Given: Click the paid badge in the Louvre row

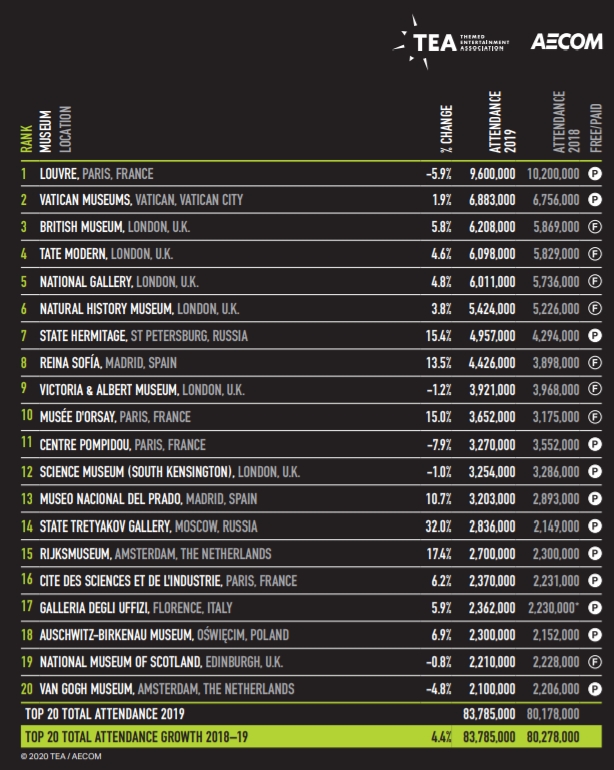Looking at the screenshot, I should pos(595,174).
